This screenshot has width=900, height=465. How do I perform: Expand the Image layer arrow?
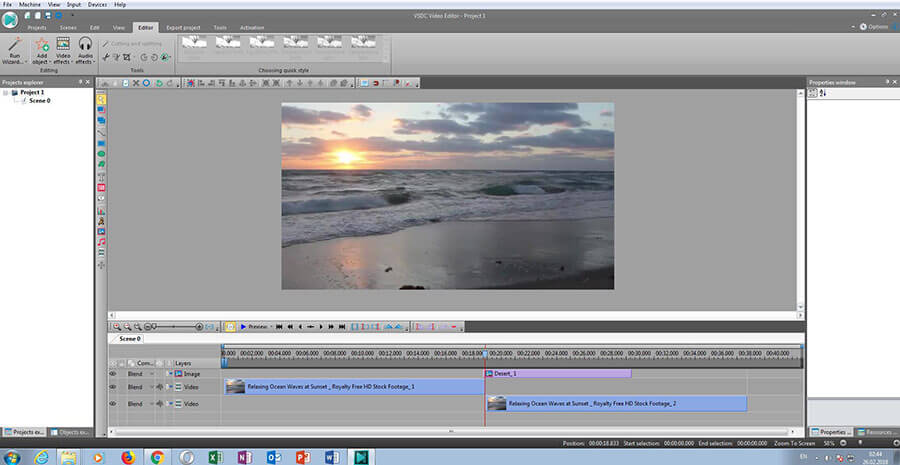pos(170,374)
